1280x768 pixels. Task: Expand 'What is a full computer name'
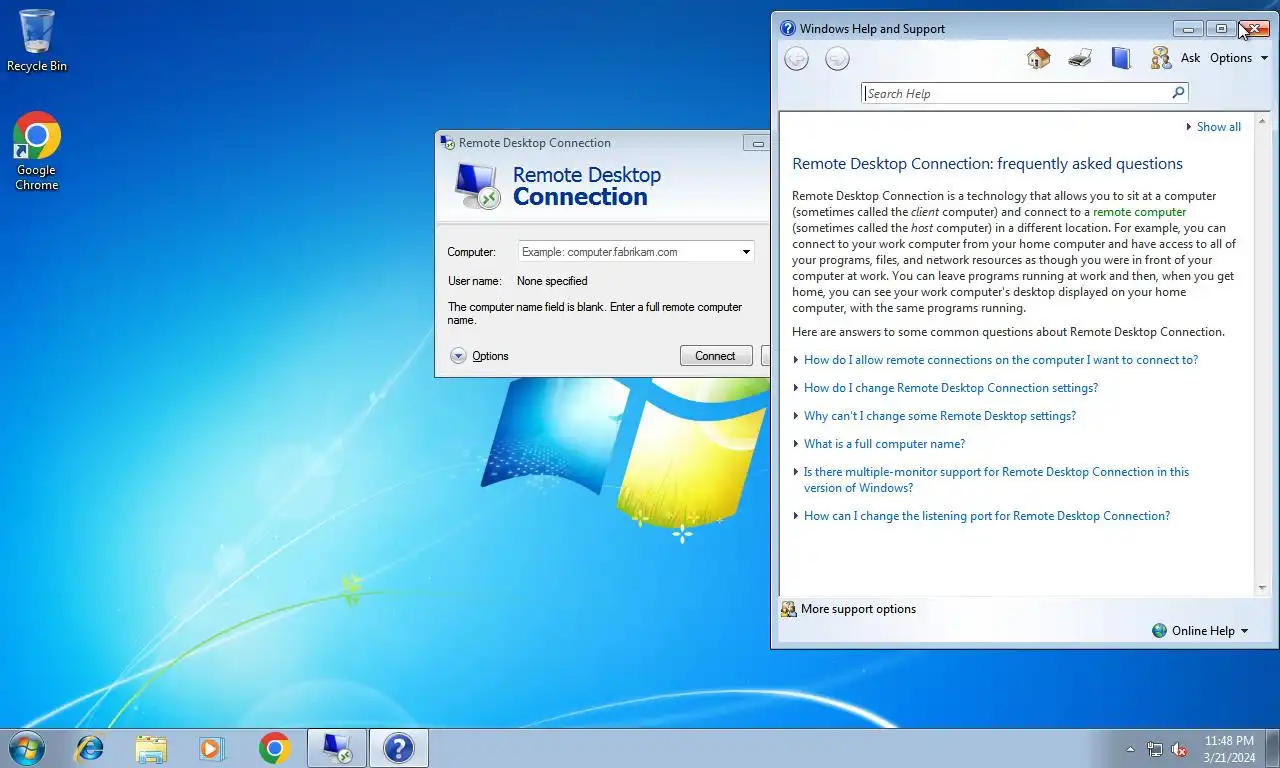(885, 444)
